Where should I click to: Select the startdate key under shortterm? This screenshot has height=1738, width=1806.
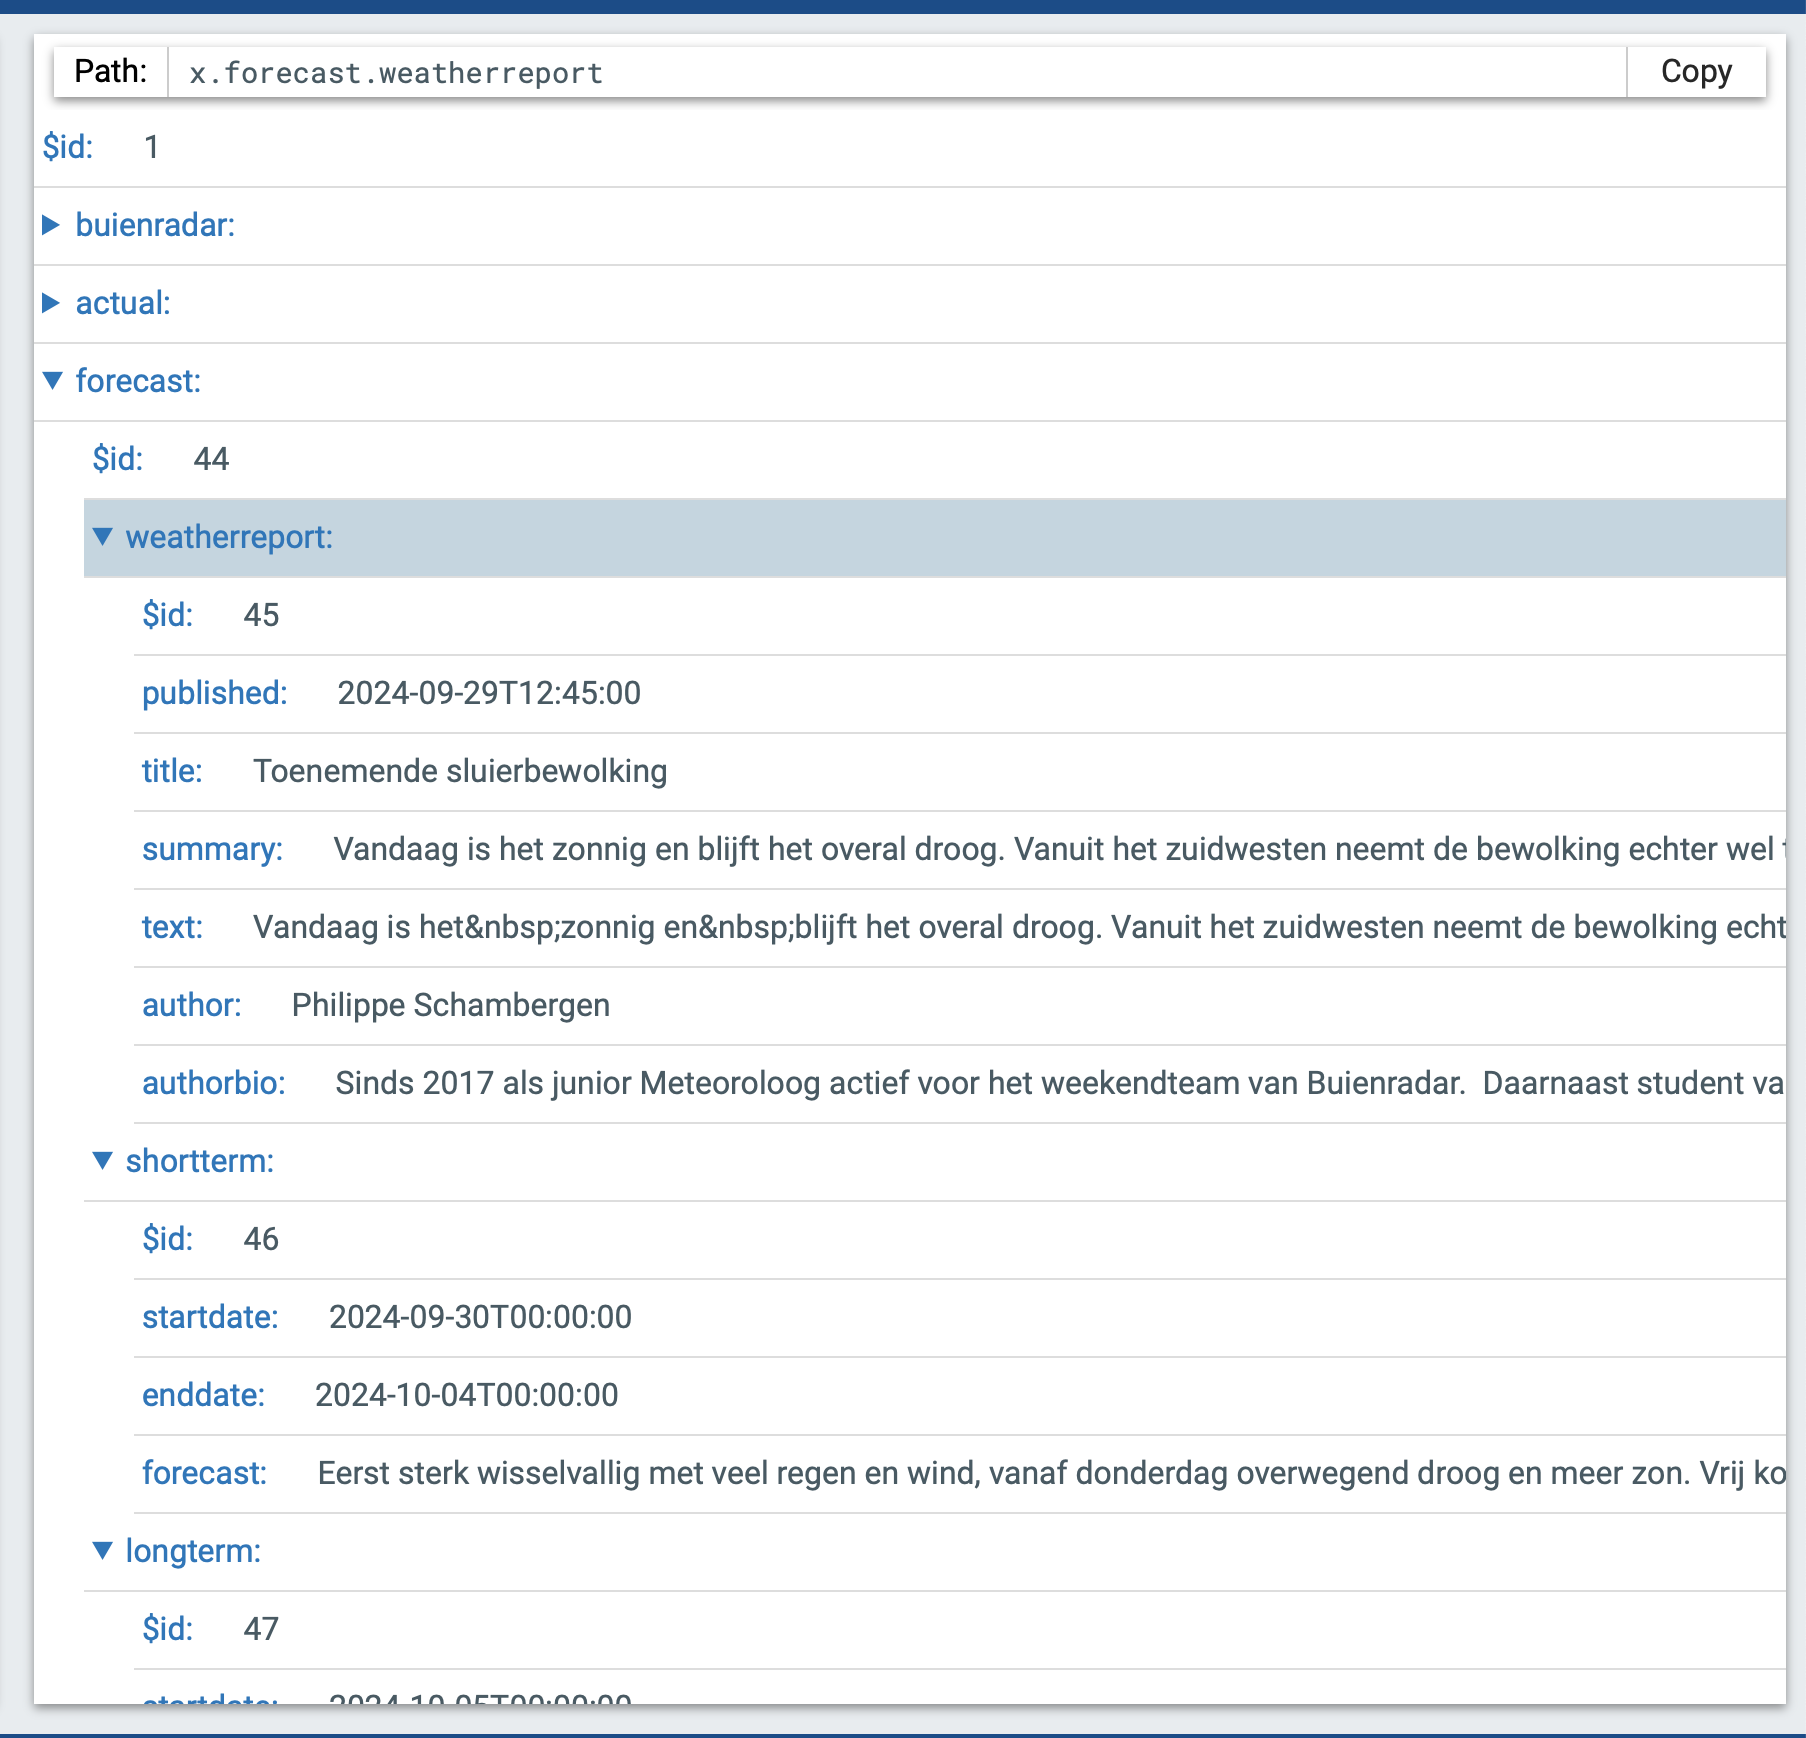209,1316
